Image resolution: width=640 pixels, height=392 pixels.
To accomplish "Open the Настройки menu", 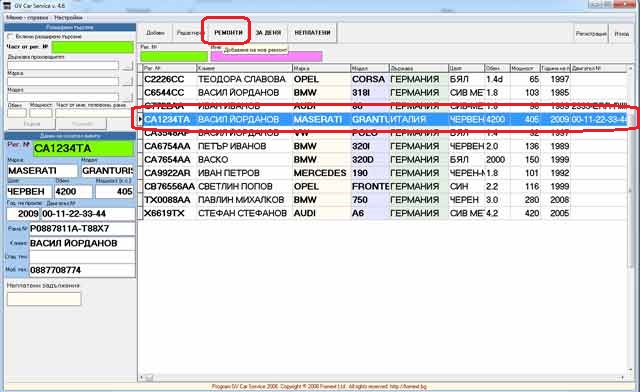I will click(x=68, y=18).
